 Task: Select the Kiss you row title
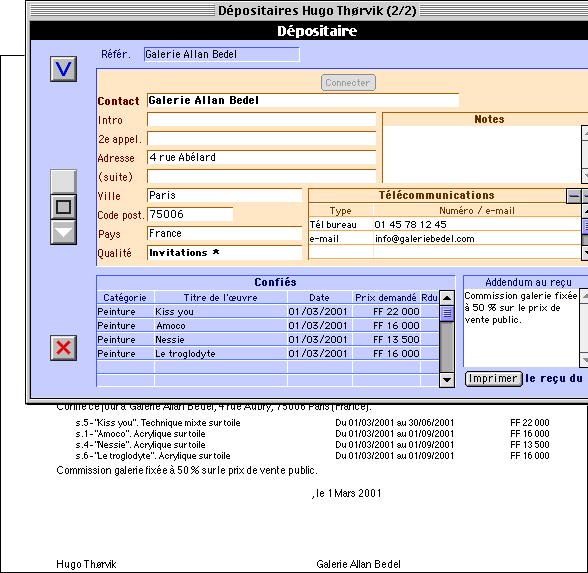221,312
